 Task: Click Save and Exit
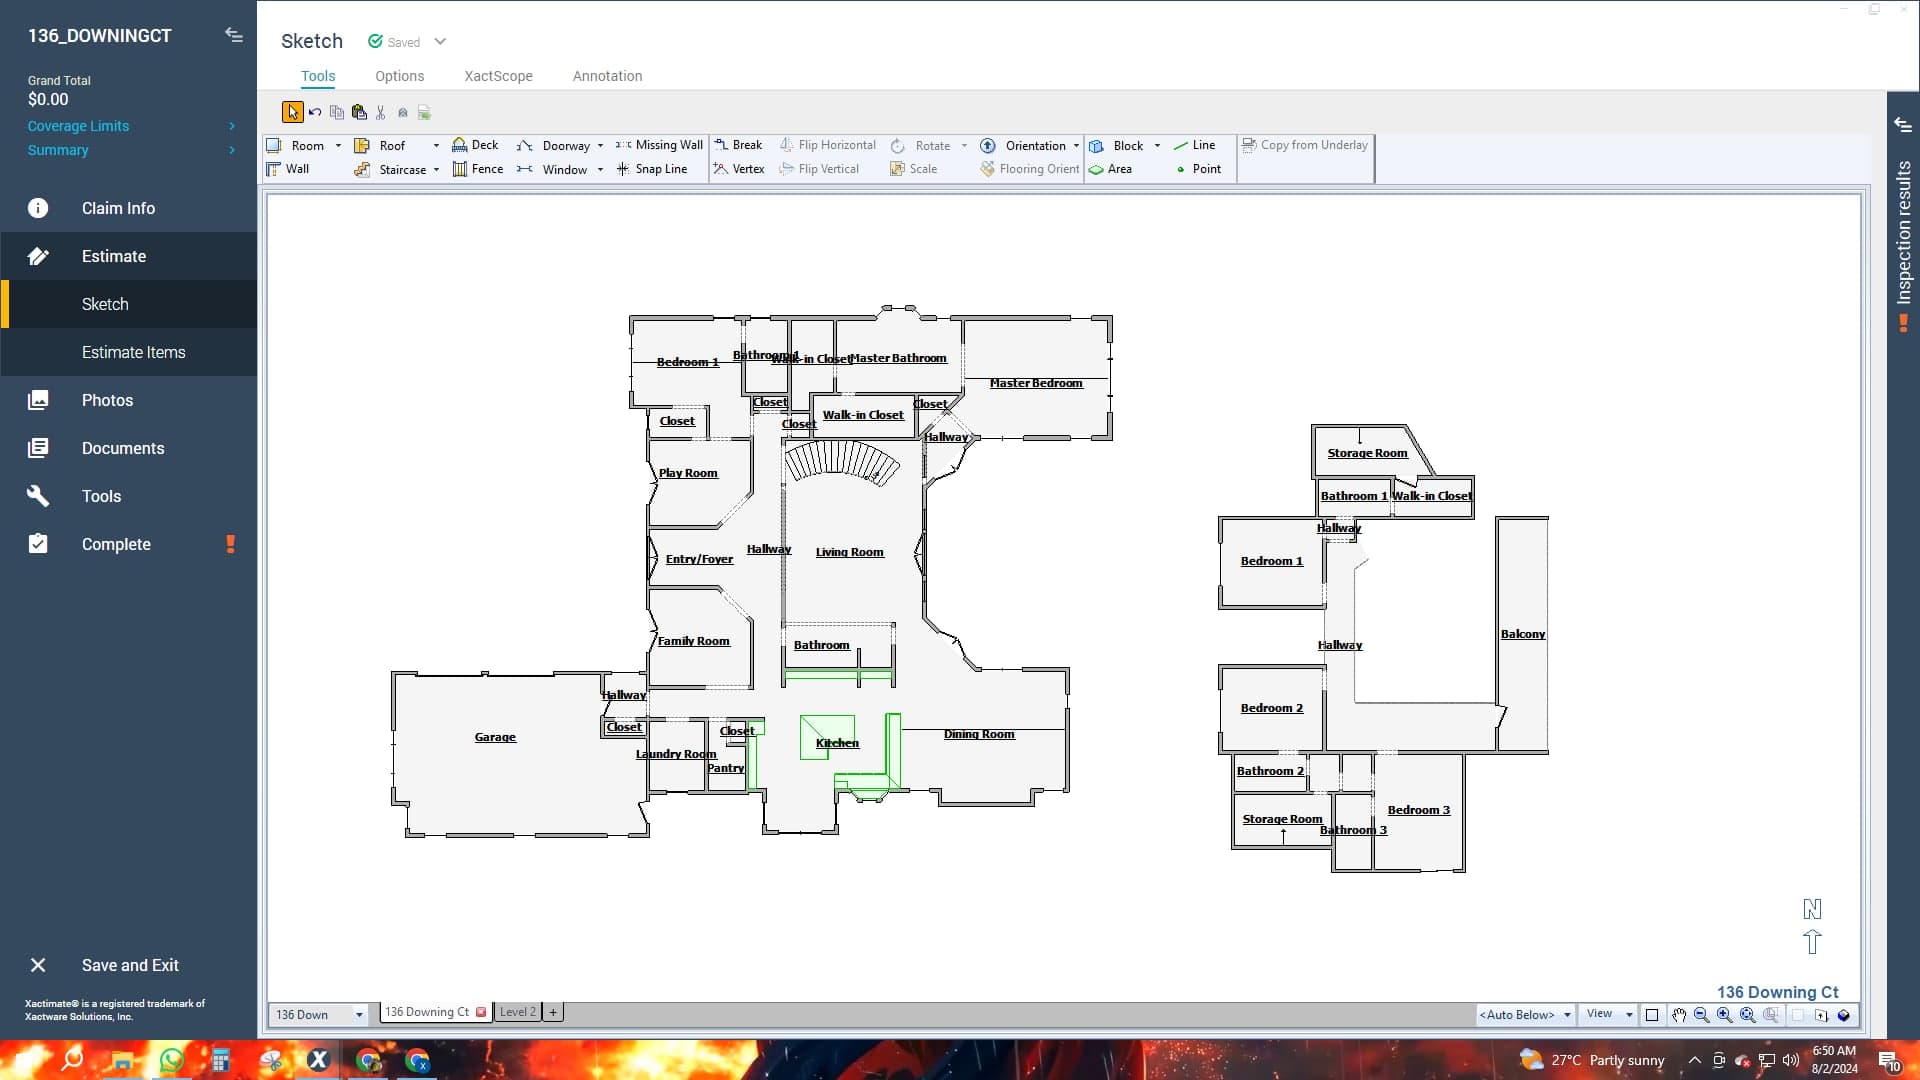[x=130, y=965]
